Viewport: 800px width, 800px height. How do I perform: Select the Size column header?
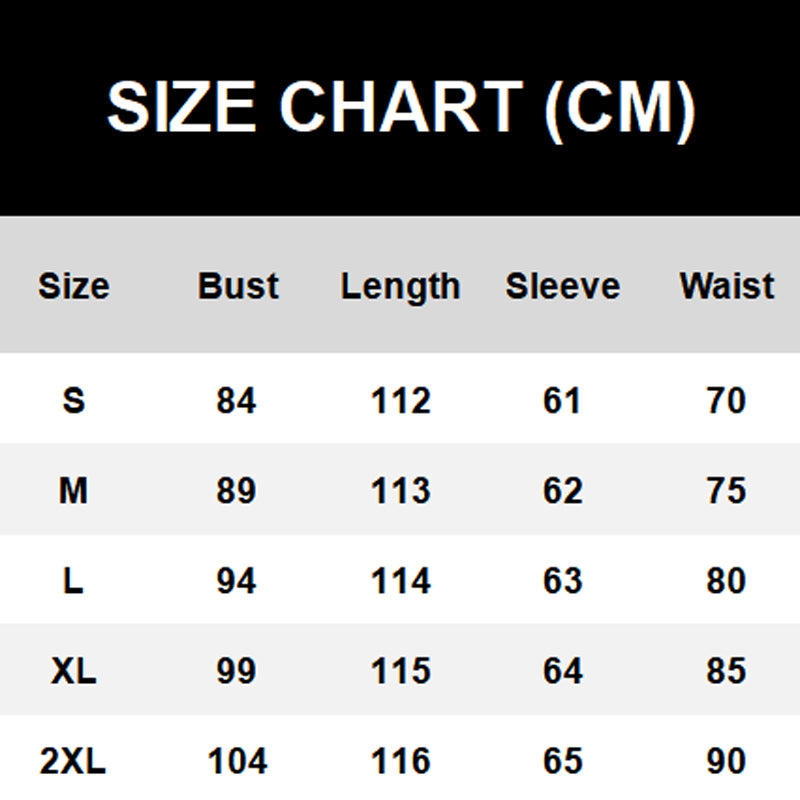click(73, 287)
